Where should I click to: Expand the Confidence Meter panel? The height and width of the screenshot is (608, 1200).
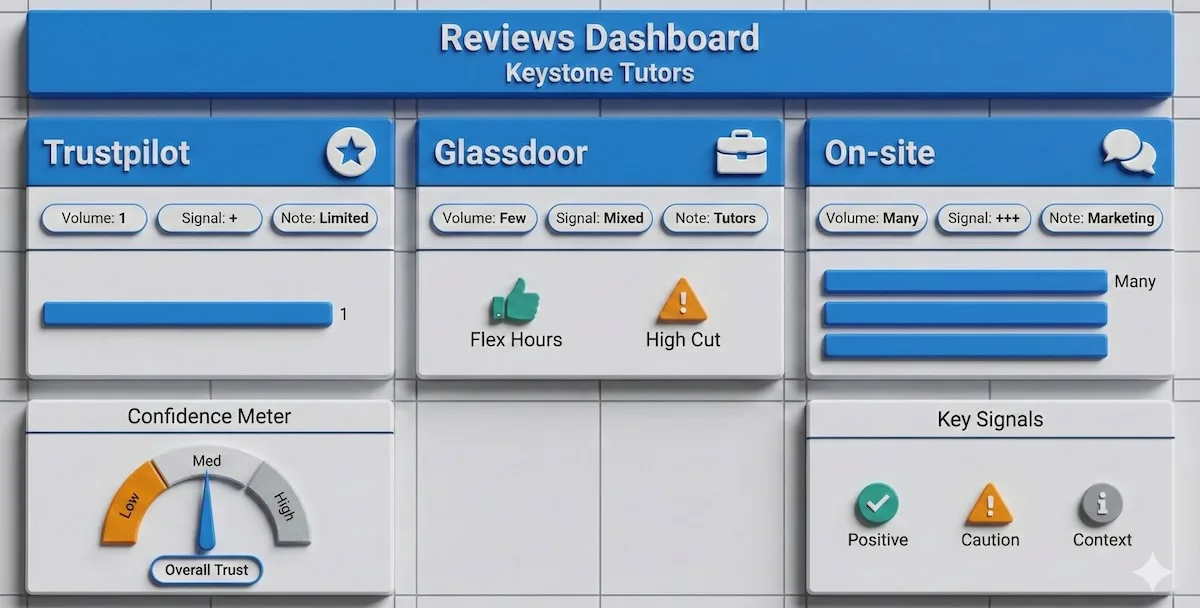tap(210, 417)
